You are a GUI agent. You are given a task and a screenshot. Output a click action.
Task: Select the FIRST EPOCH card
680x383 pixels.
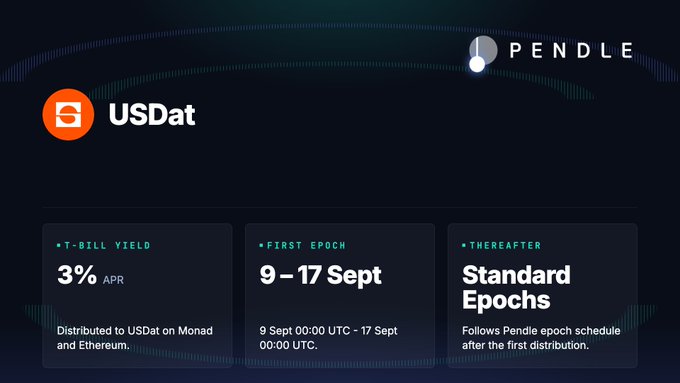pyautogui.click(x=340, y=295)
